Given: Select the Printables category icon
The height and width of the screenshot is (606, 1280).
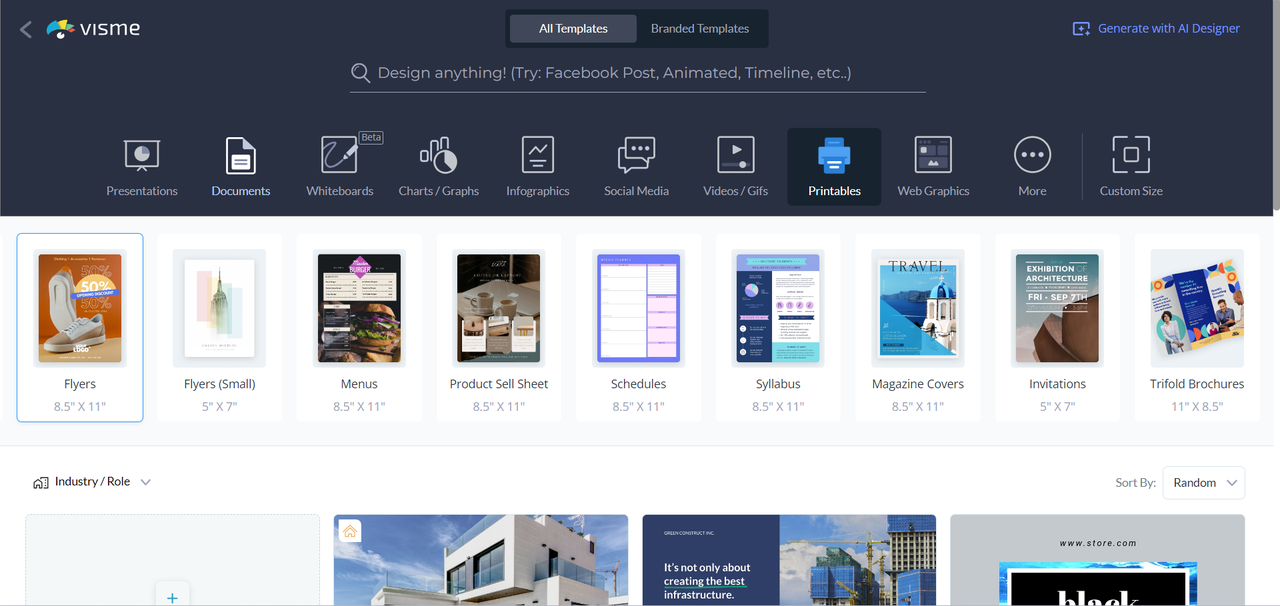Looking at the screenshot, I should (834, 155).
